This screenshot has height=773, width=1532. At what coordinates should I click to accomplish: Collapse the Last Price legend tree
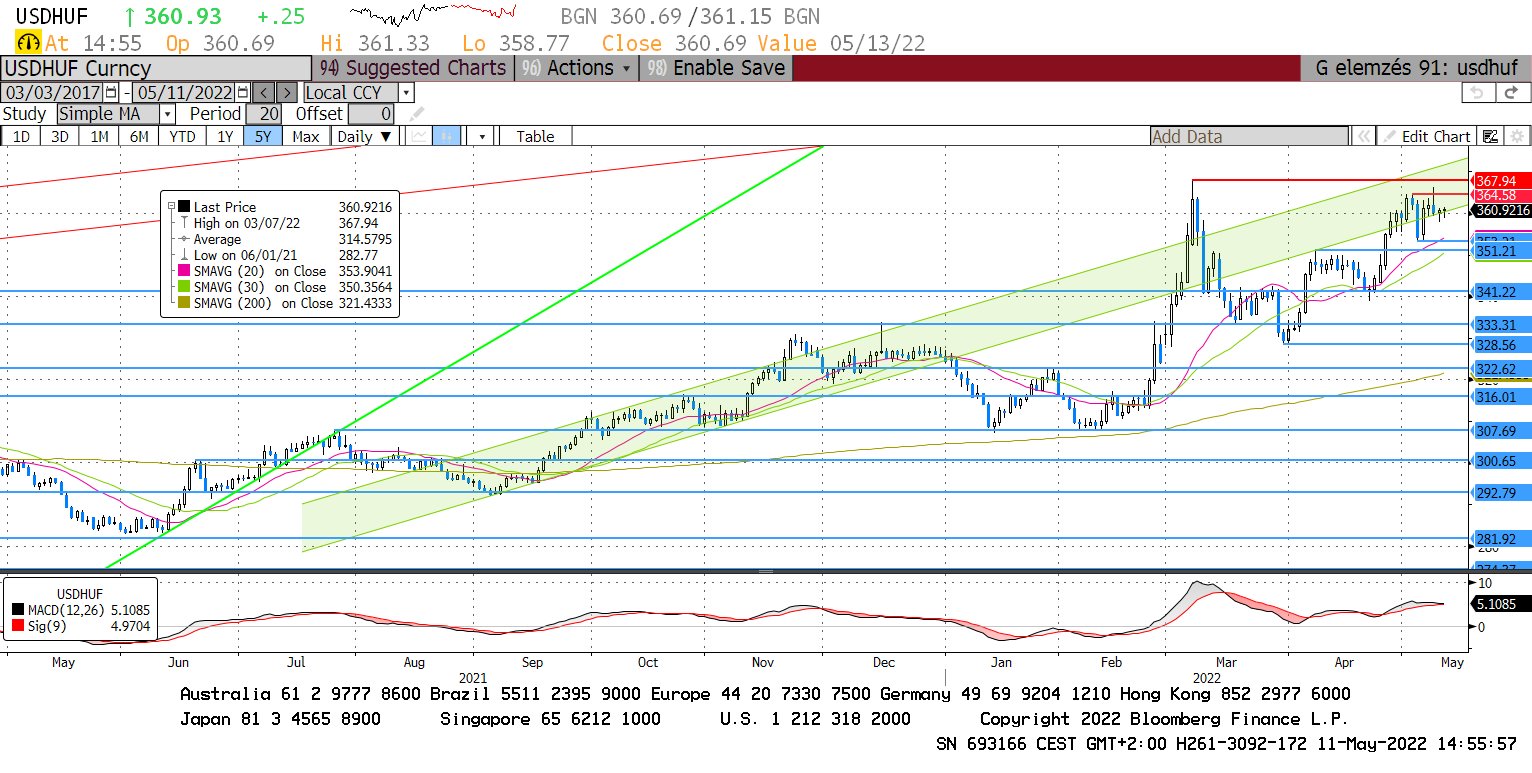pyautogui.click(x=171, y=207)
